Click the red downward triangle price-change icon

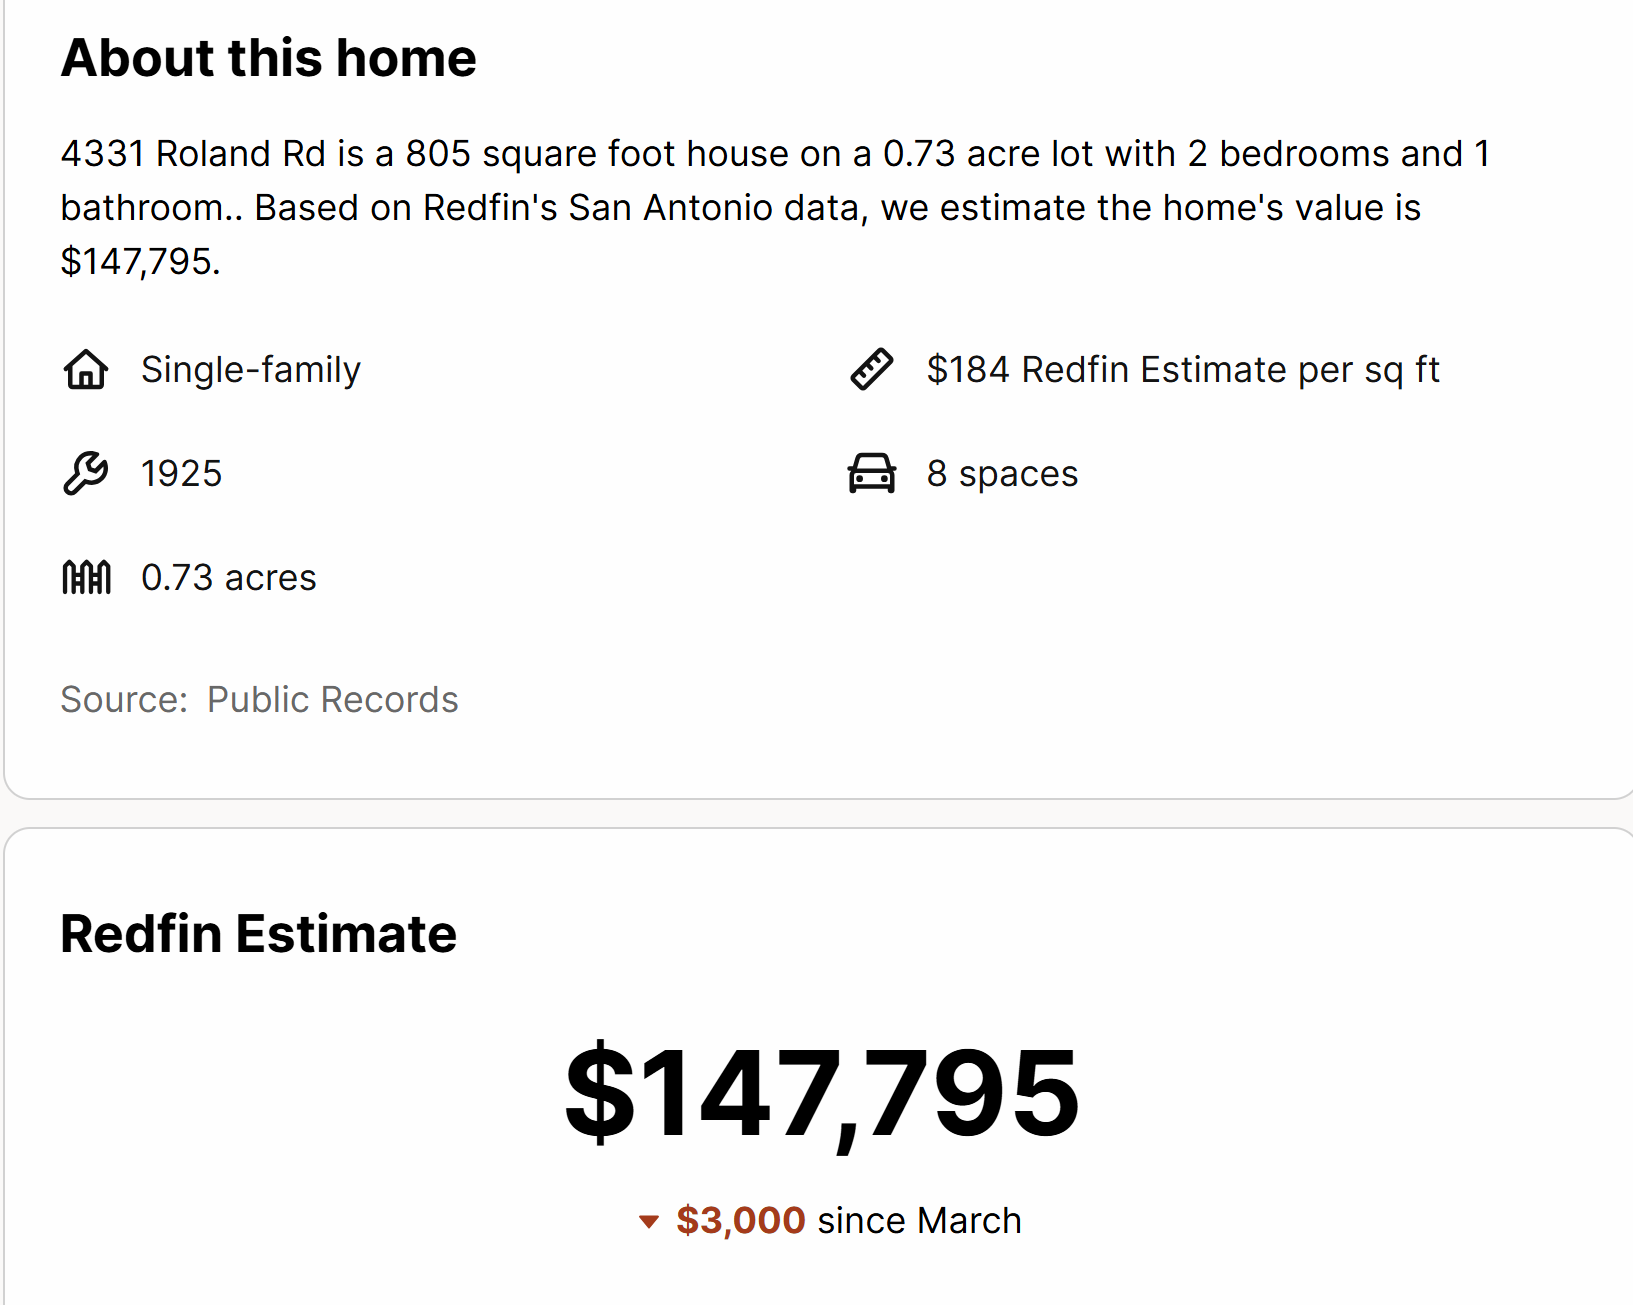pyautogui.click(x=649, y=1221)
